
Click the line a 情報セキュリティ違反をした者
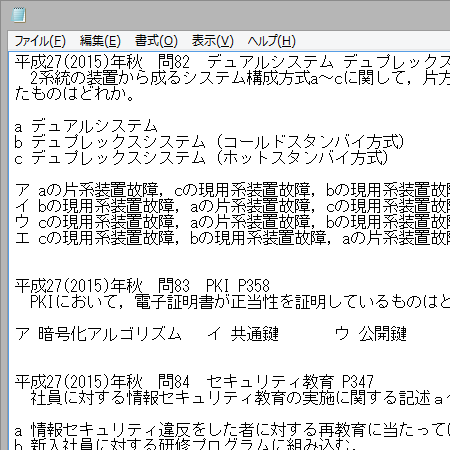coord(232,430)
